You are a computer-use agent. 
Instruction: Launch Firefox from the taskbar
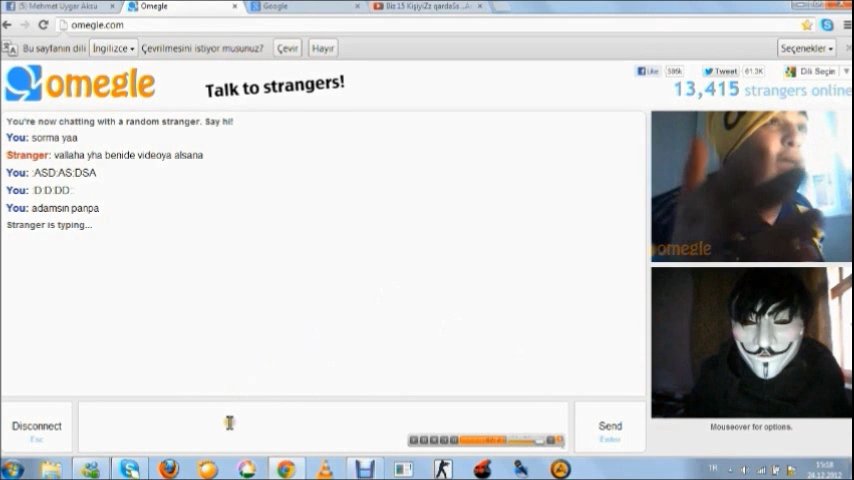coord(168,469)
